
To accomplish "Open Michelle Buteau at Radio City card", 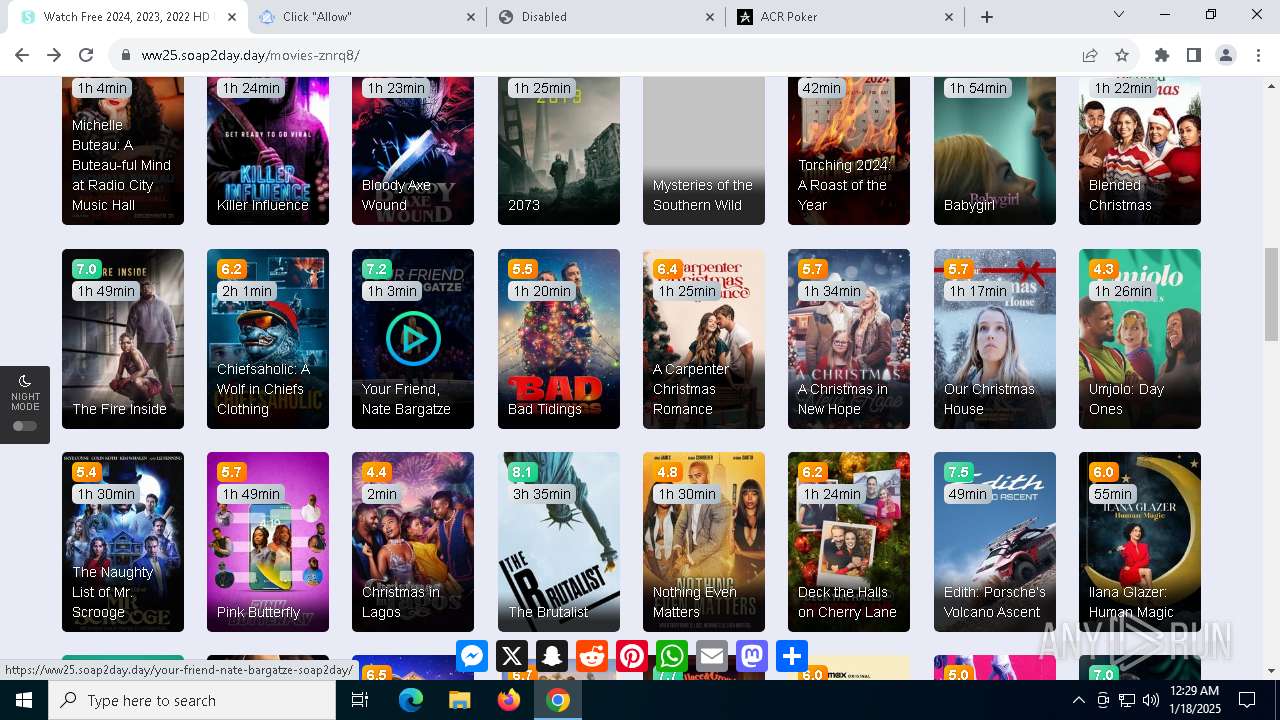I will (123, 151).
